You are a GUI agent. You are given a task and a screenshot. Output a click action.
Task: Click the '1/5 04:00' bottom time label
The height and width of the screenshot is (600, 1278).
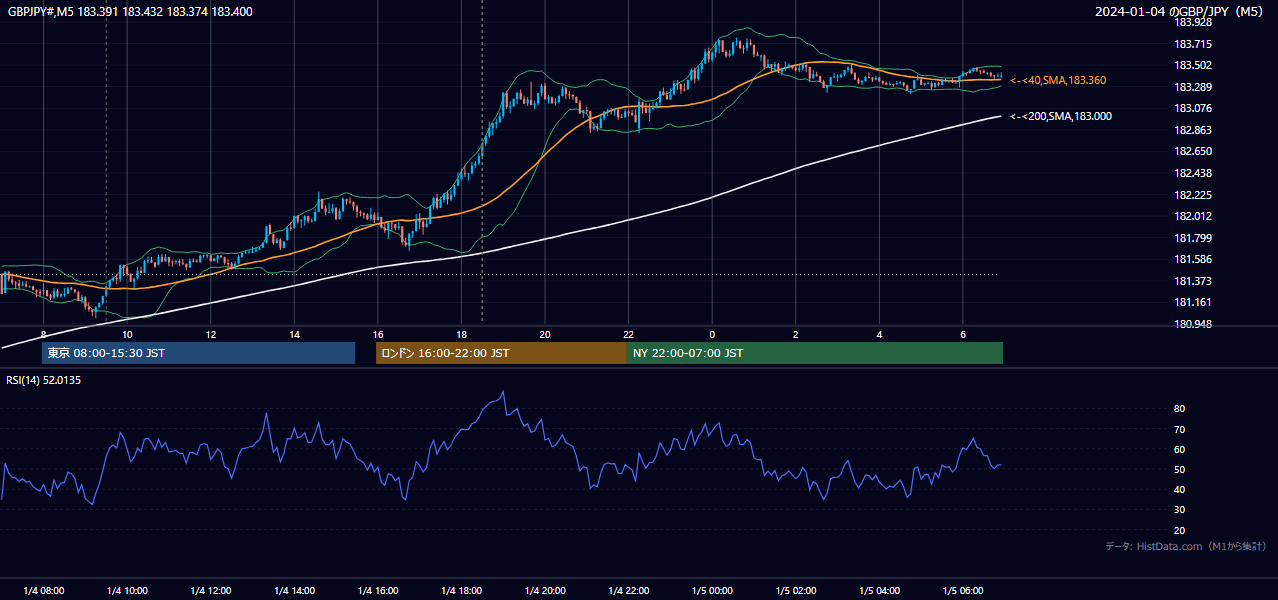pos(879,590)
